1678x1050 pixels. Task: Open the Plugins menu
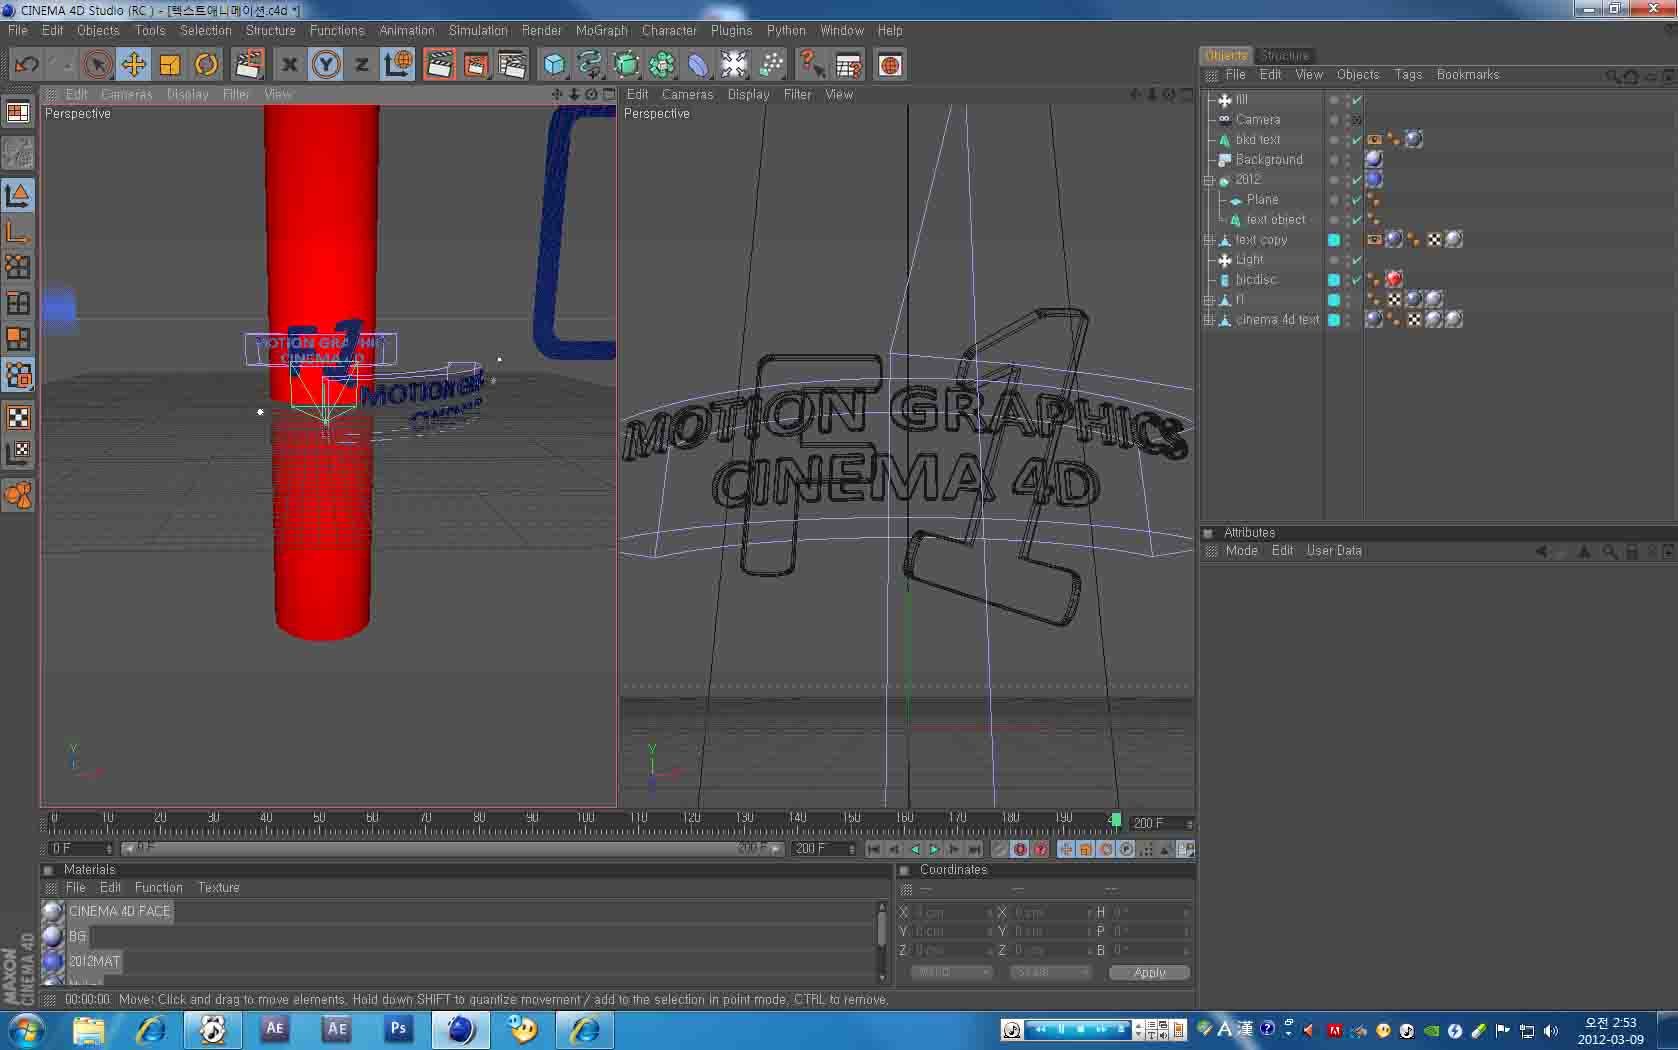coord(731,31)
